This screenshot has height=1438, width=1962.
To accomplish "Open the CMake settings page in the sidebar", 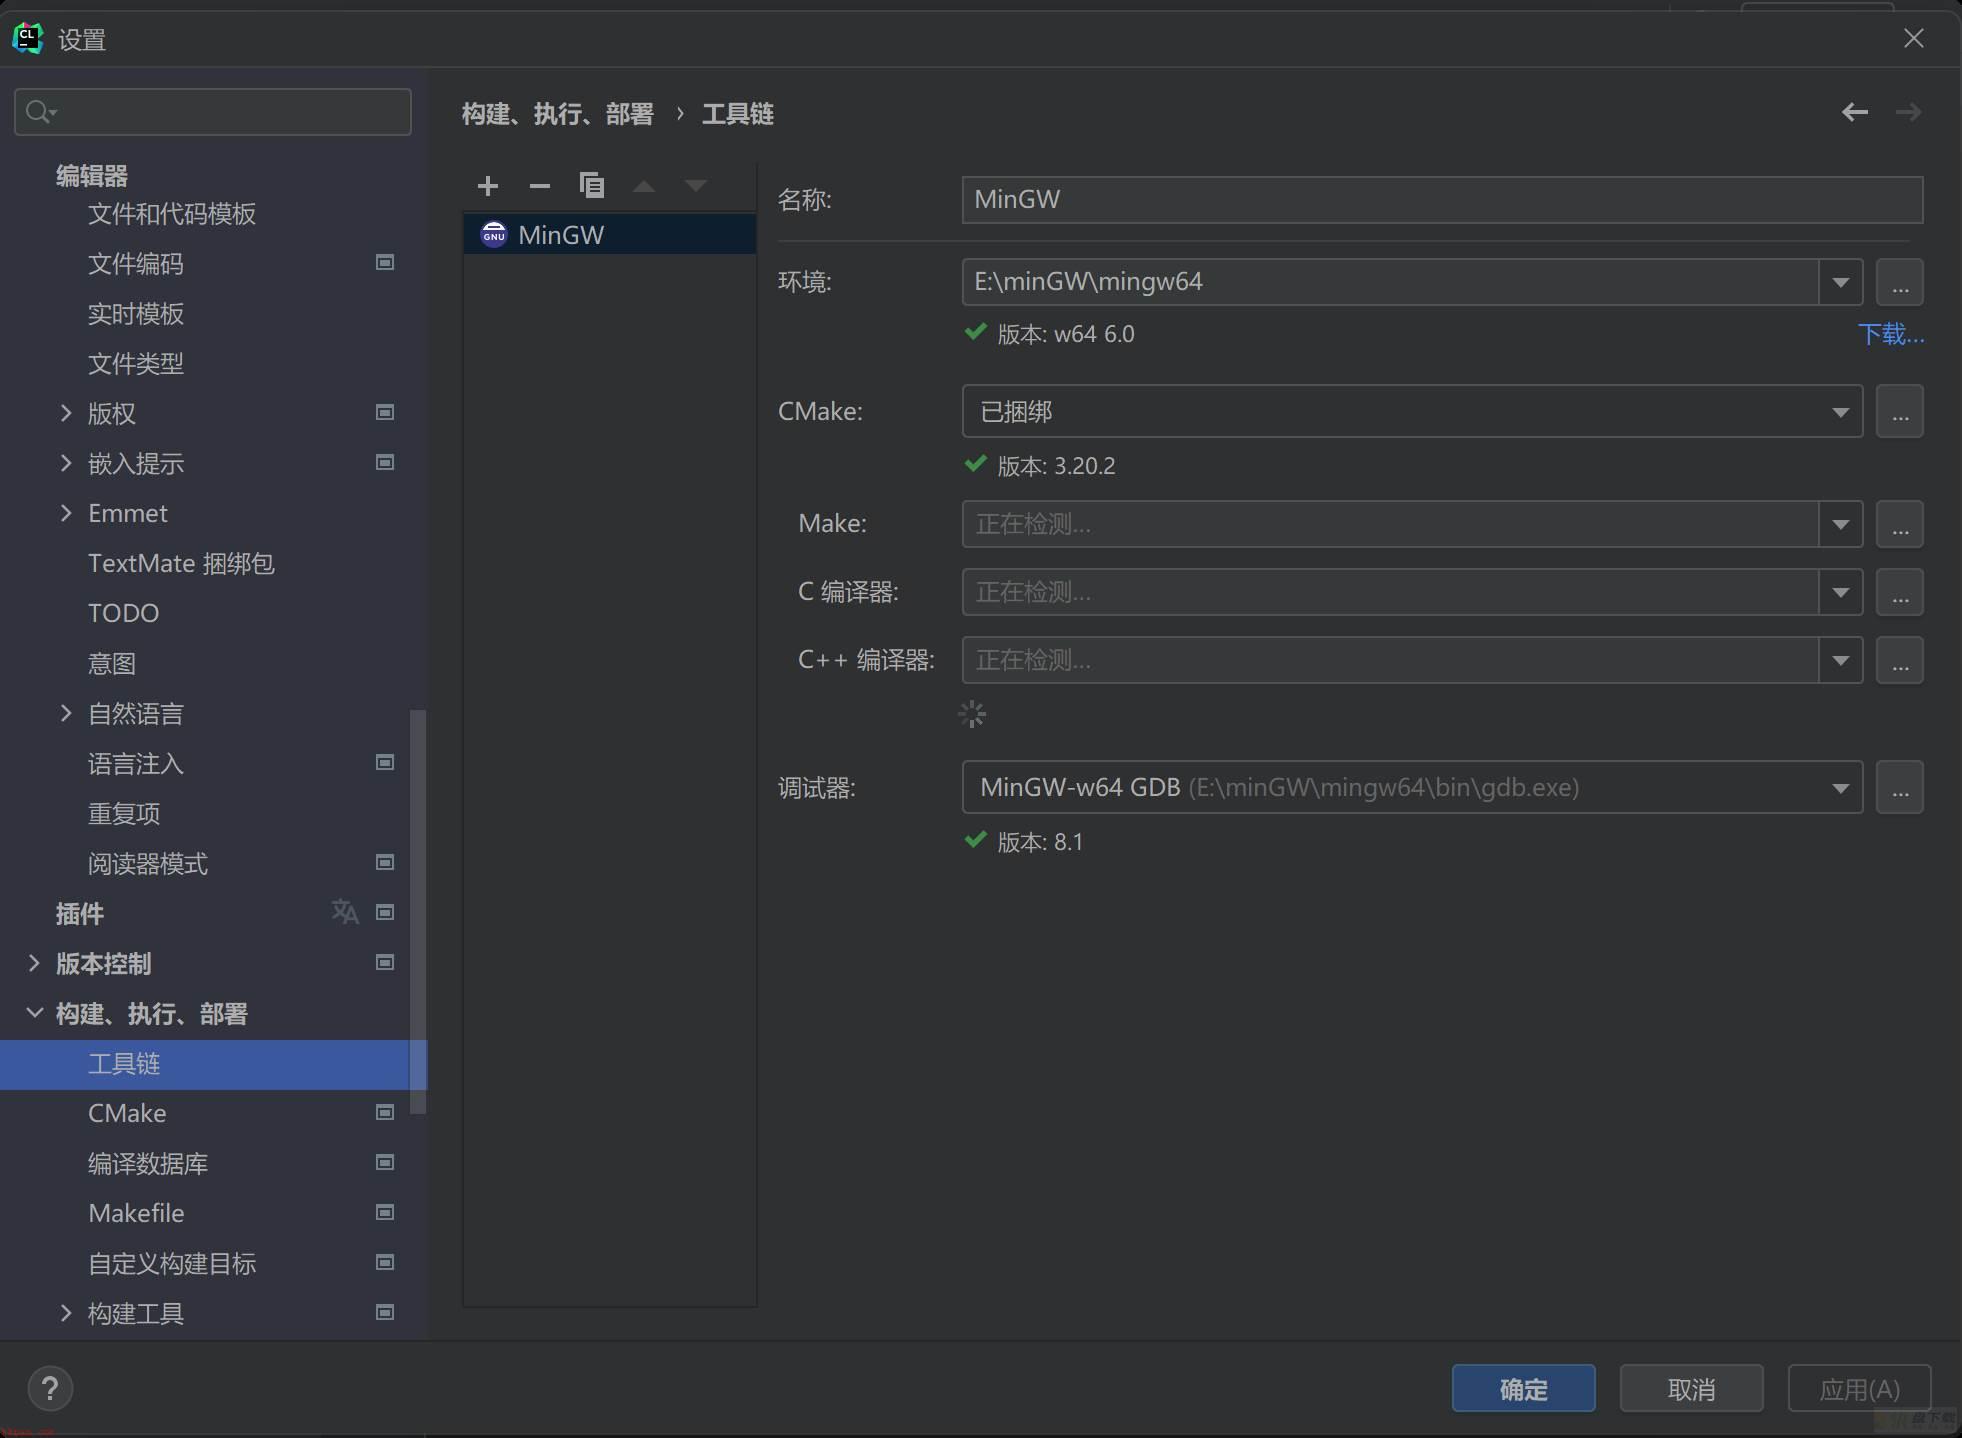I will [127, 1113].
